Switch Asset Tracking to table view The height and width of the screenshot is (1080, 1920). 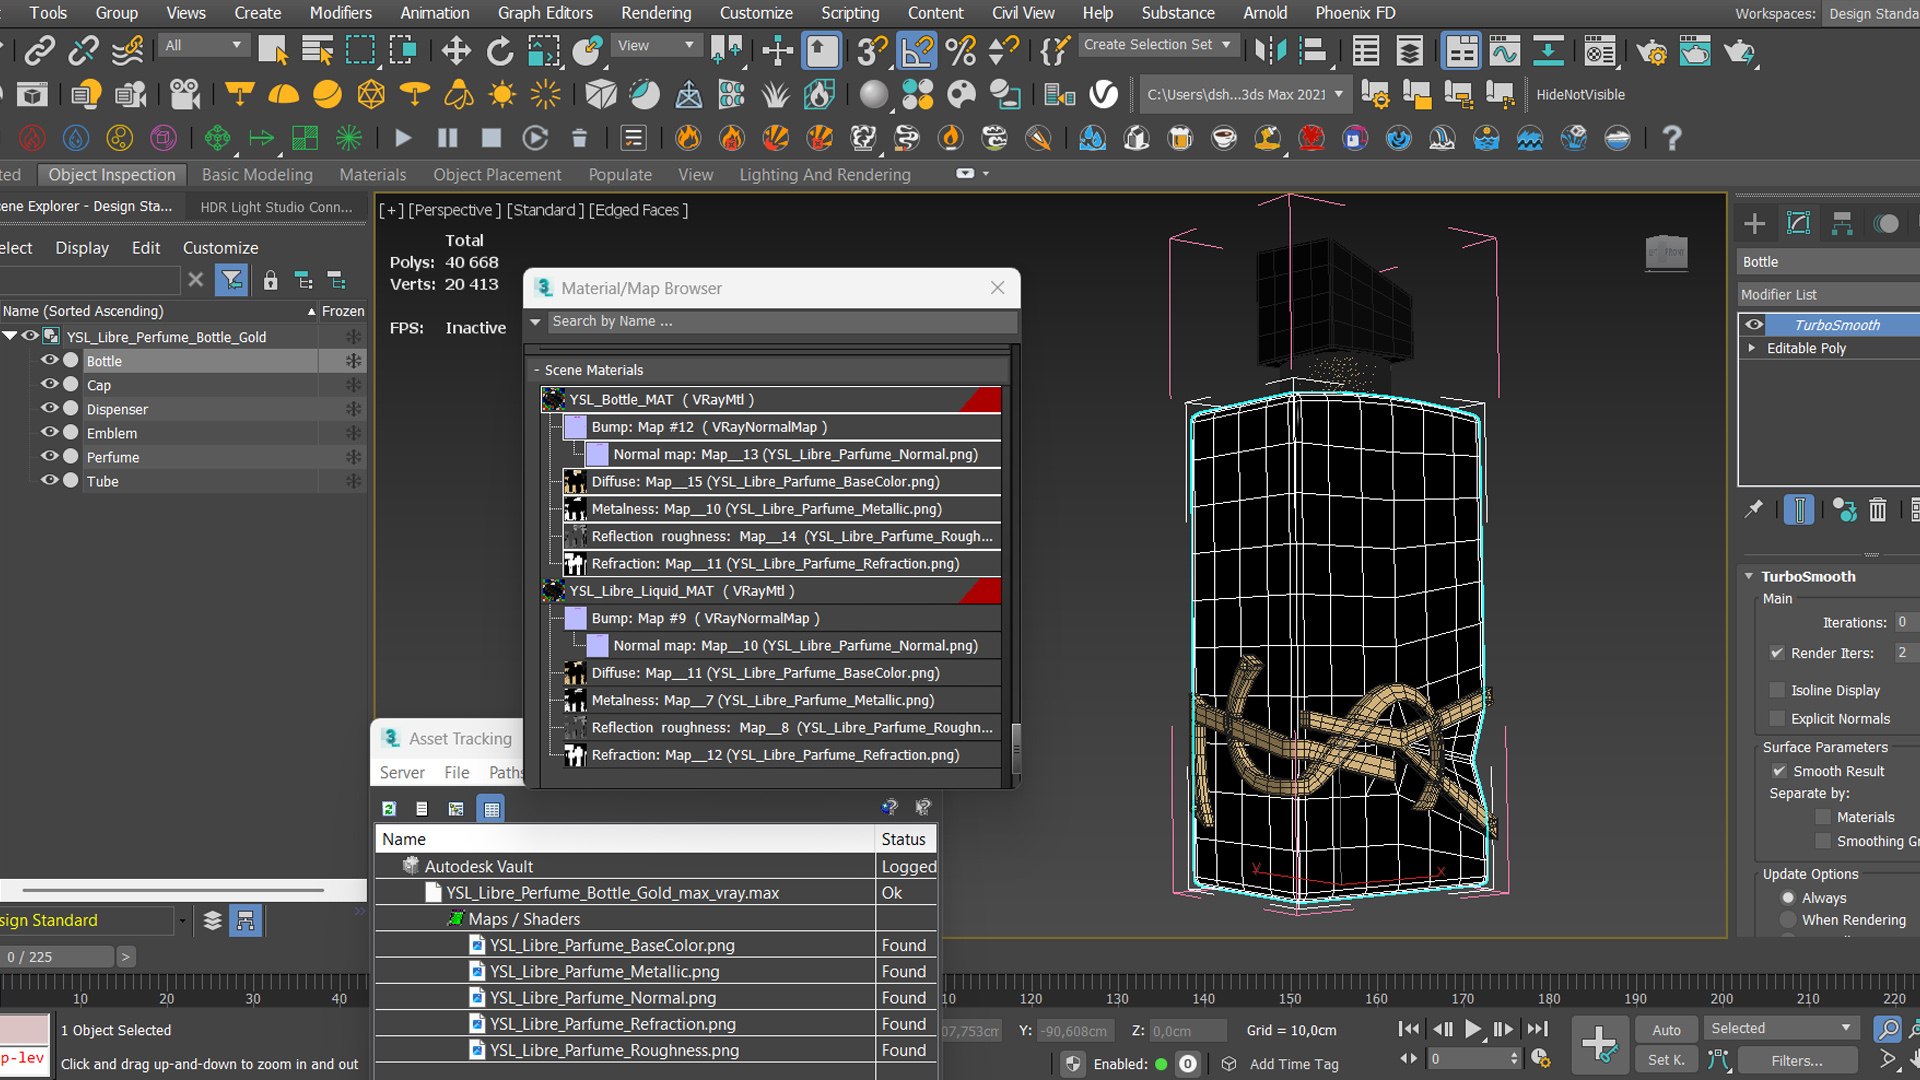click(x=491, y=808)
